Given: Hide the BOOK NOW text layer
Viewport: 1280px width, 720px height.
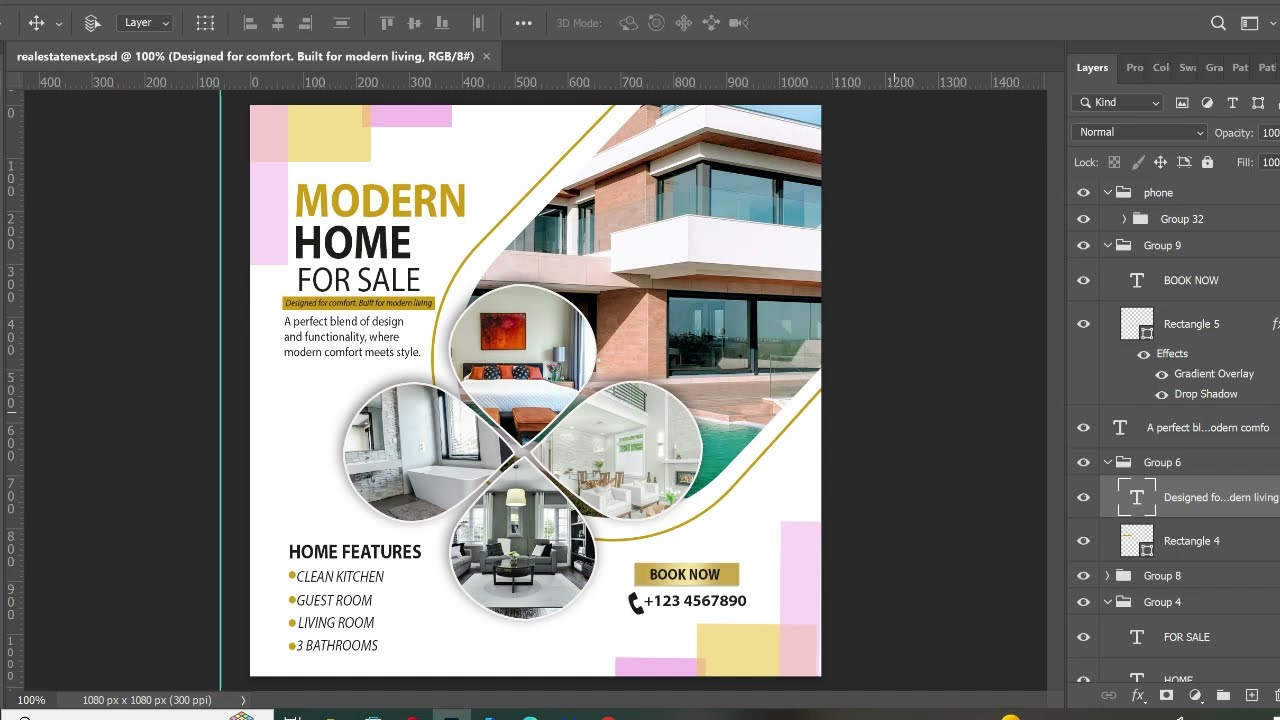Looking at the screenshot, I should pyautogui.click(x=1083, y=281).
